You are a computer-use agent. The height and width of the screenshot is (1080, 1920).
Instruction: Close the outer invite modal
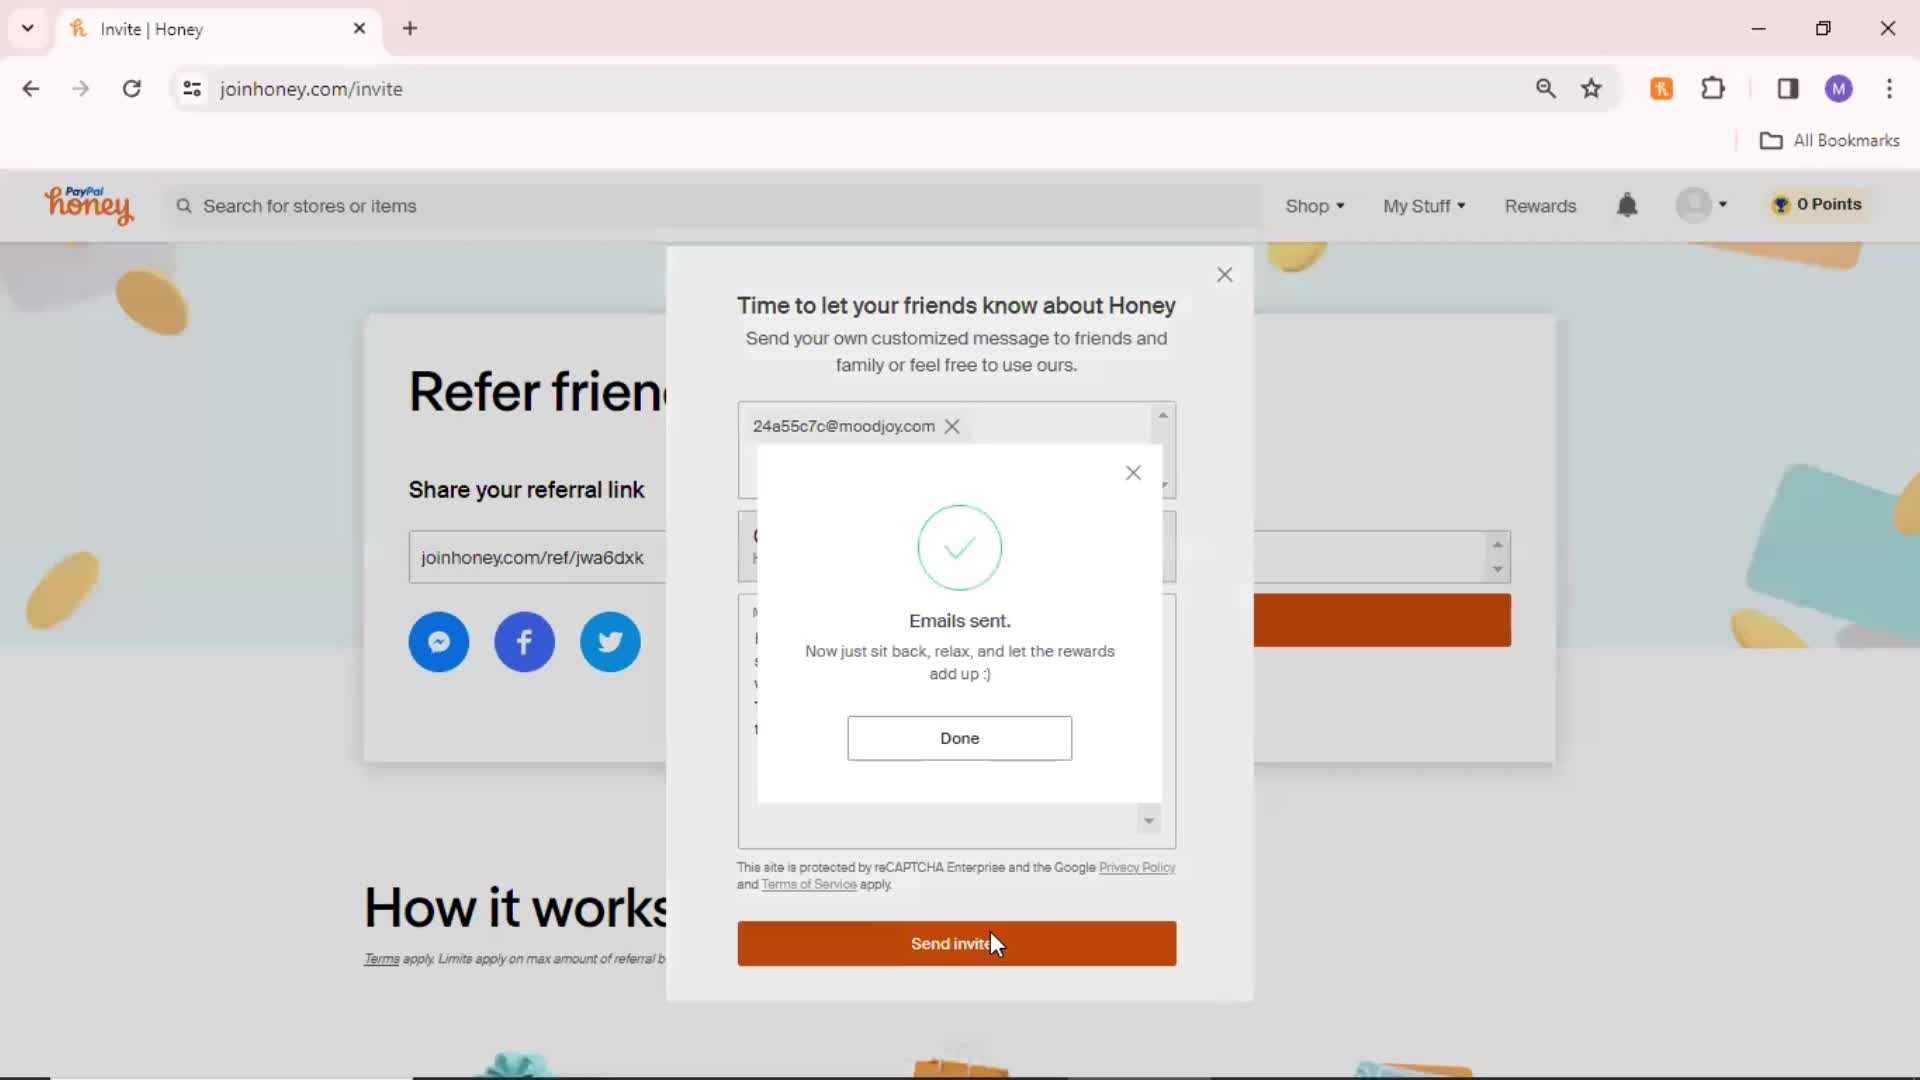pyautogui.click(x=1224, y=274)
